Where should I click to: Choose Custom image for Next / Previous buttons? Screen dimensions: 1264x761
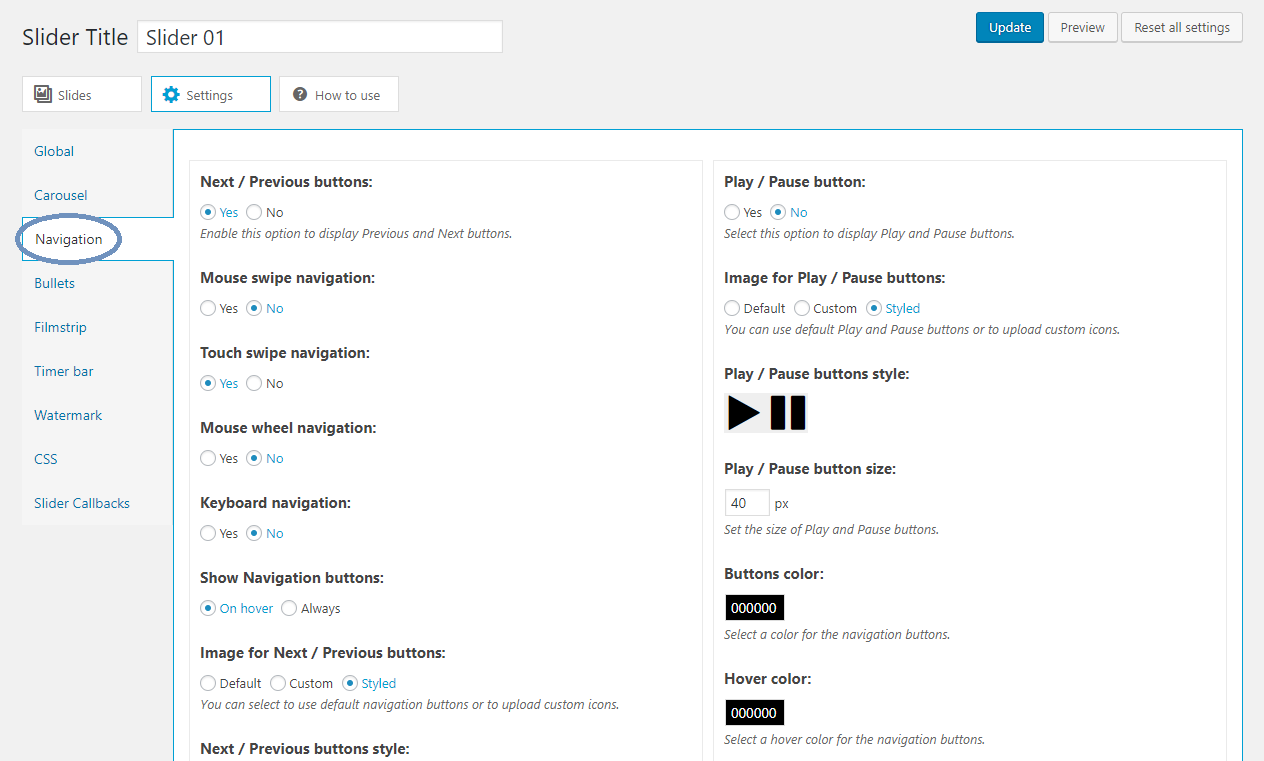278,683
